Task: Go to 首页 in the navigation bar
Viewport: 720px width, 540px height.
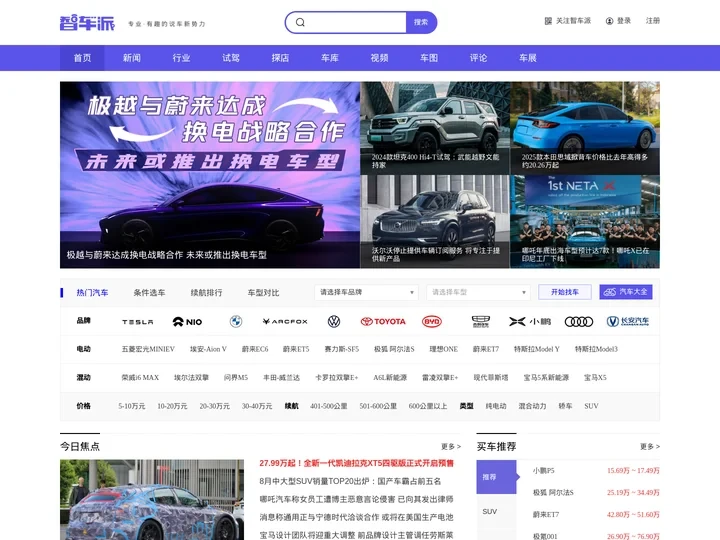Action: click(82, 58)
